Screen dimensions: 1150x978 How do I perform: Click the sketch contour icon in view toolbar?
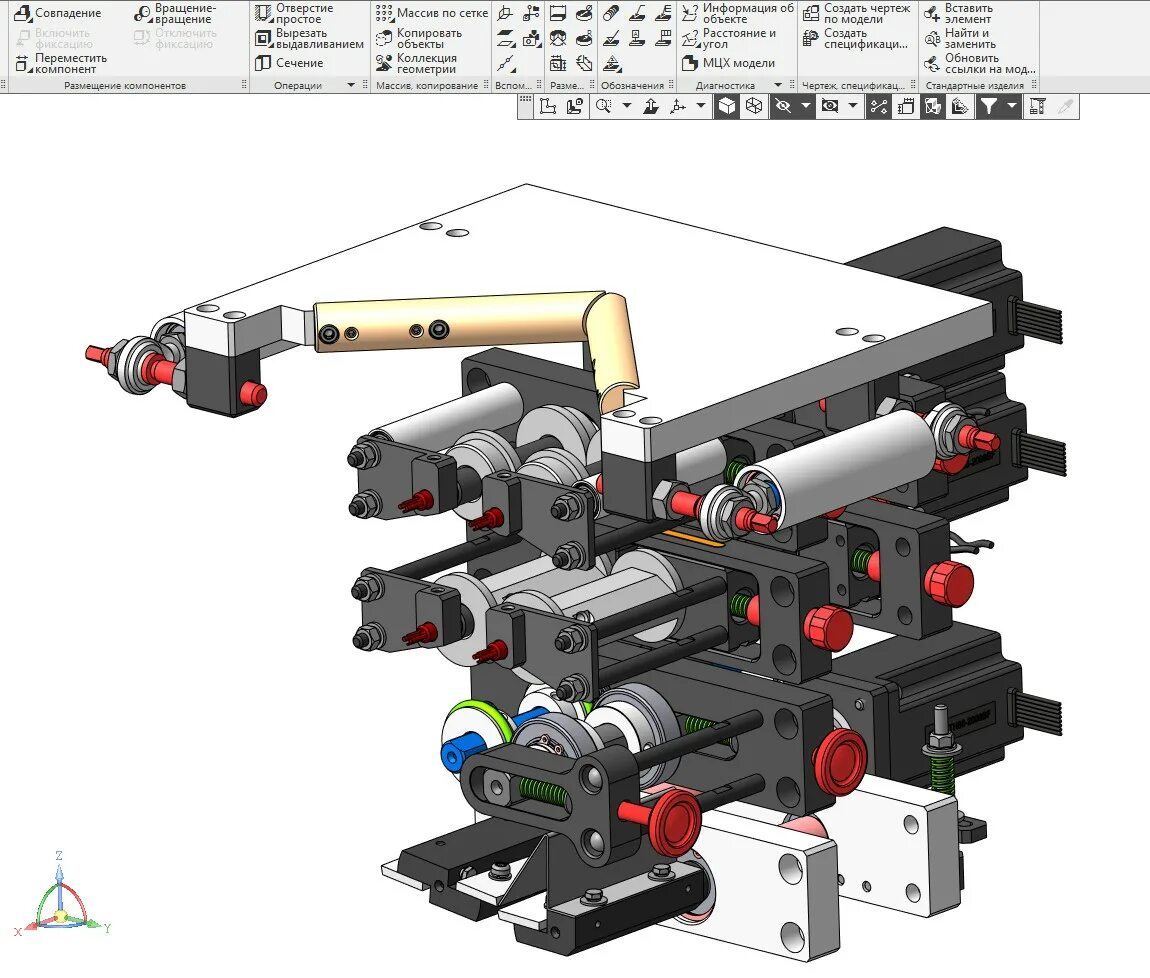(x=548, y=107)
